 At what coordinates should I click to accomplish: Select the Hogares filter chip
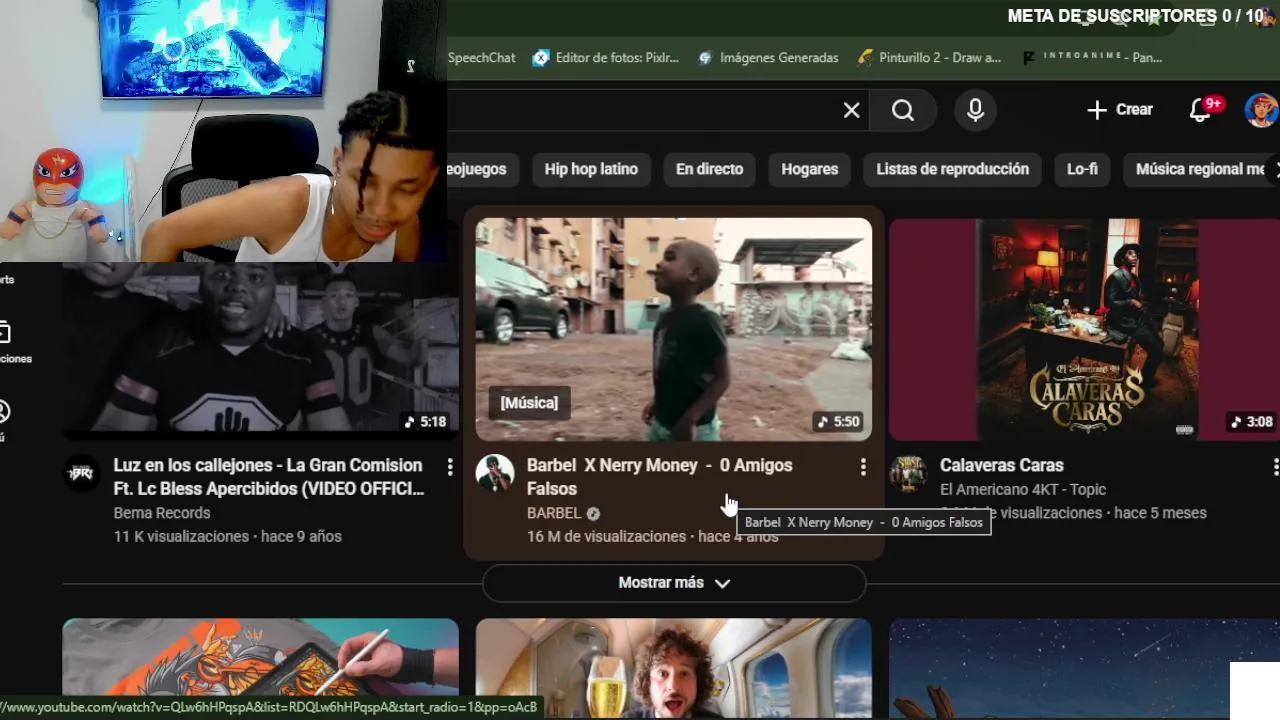[x=809, y=169]
